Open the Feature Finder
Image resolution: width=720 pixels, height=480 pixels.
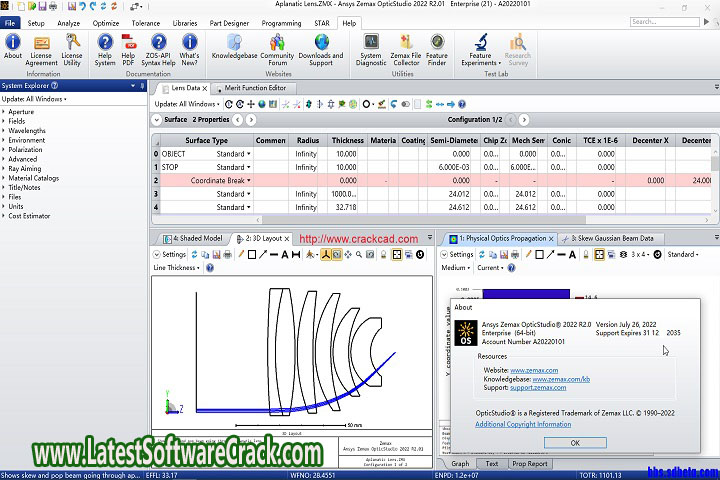[437, 50]
